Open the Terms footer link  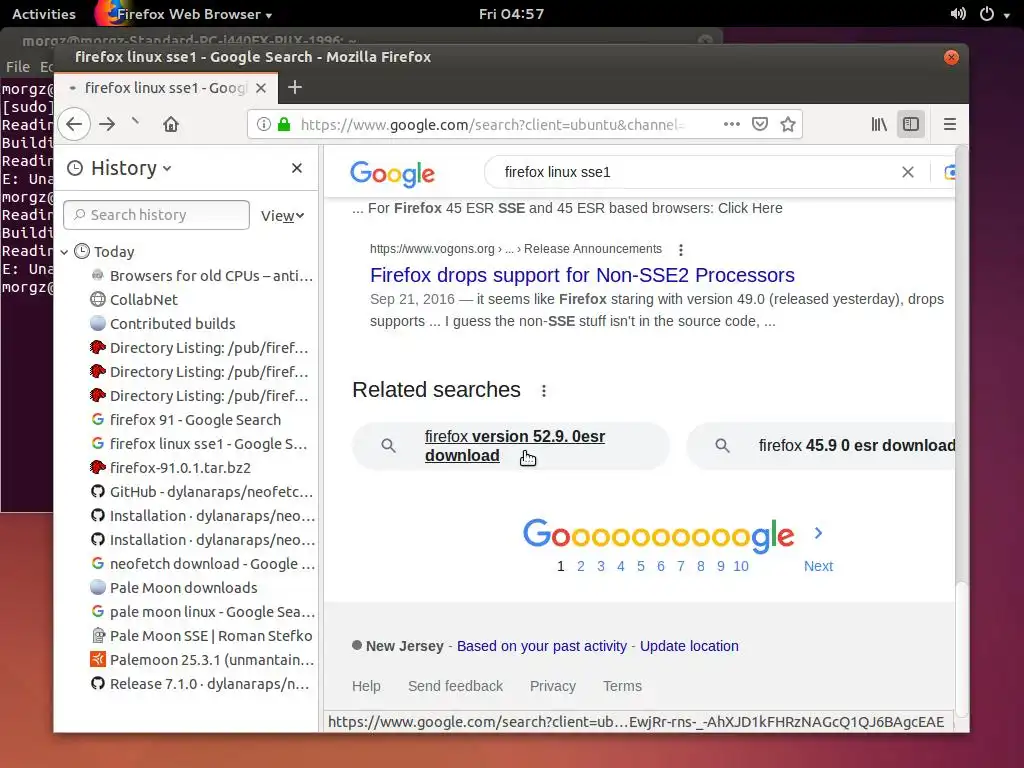tap(622, 686)
